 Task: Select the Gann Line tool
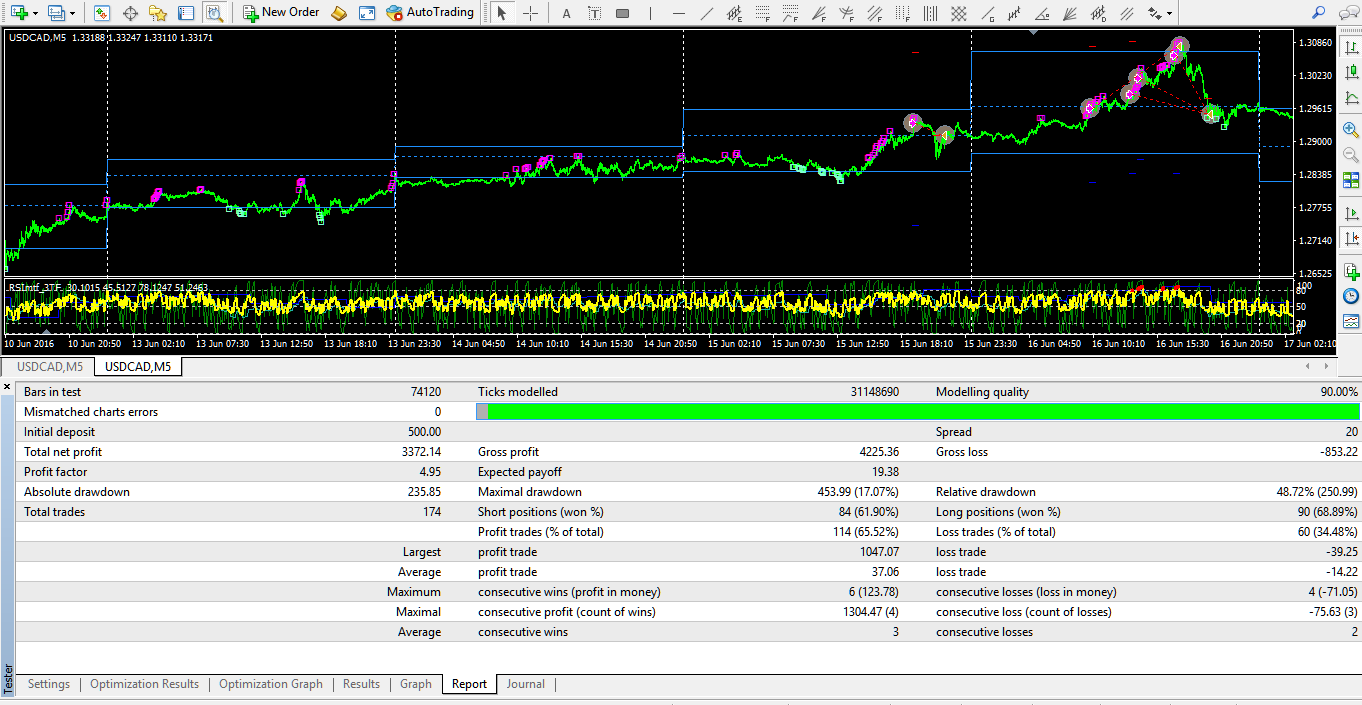coord(987,13)
